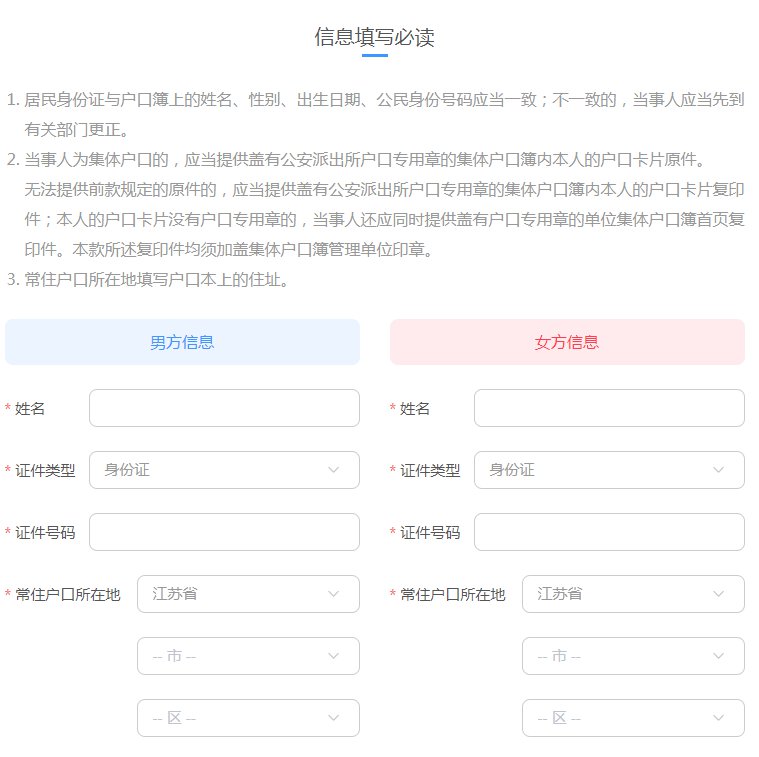Select the 男方信息 section header
The width and height of the screenshot is (759, 757).
click(x=182, y=342)
